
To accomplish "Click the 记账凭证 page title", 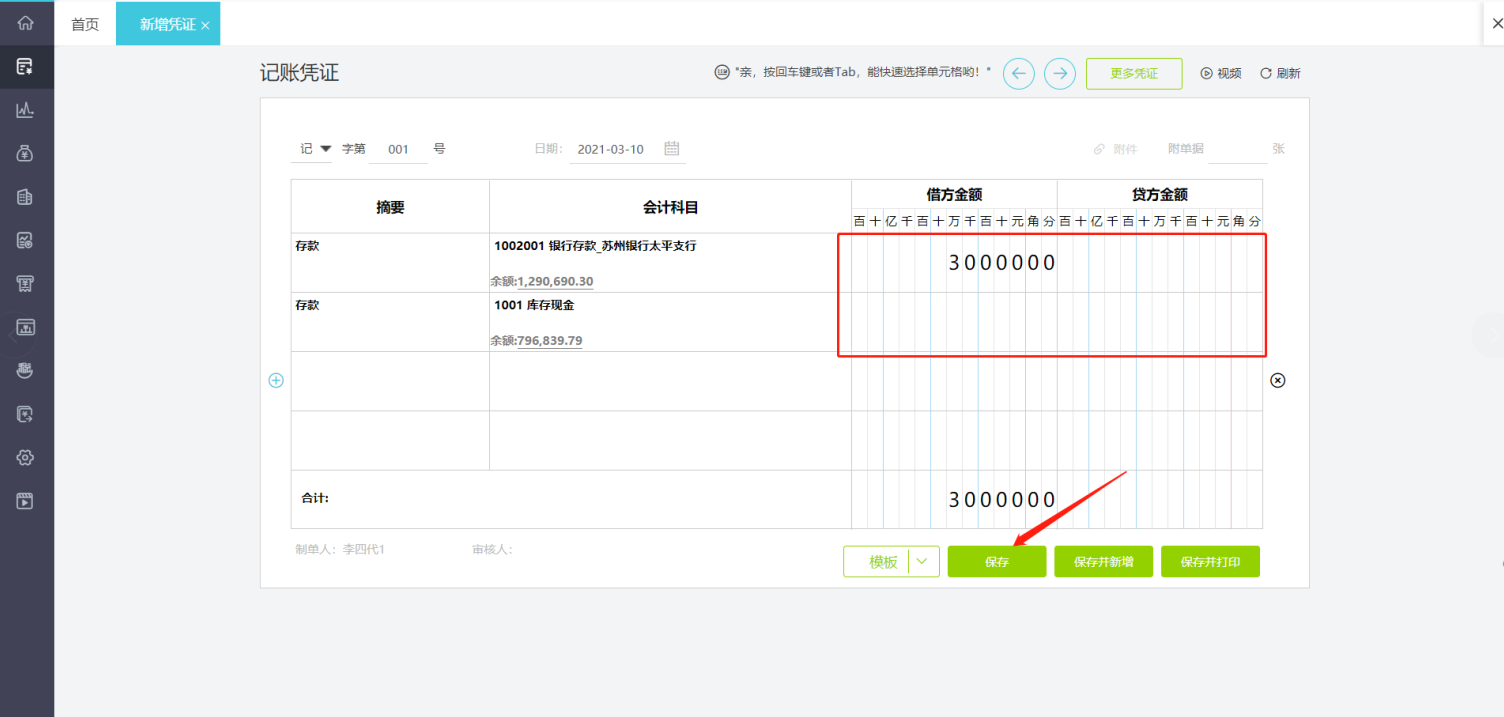I will pos(300,73).
